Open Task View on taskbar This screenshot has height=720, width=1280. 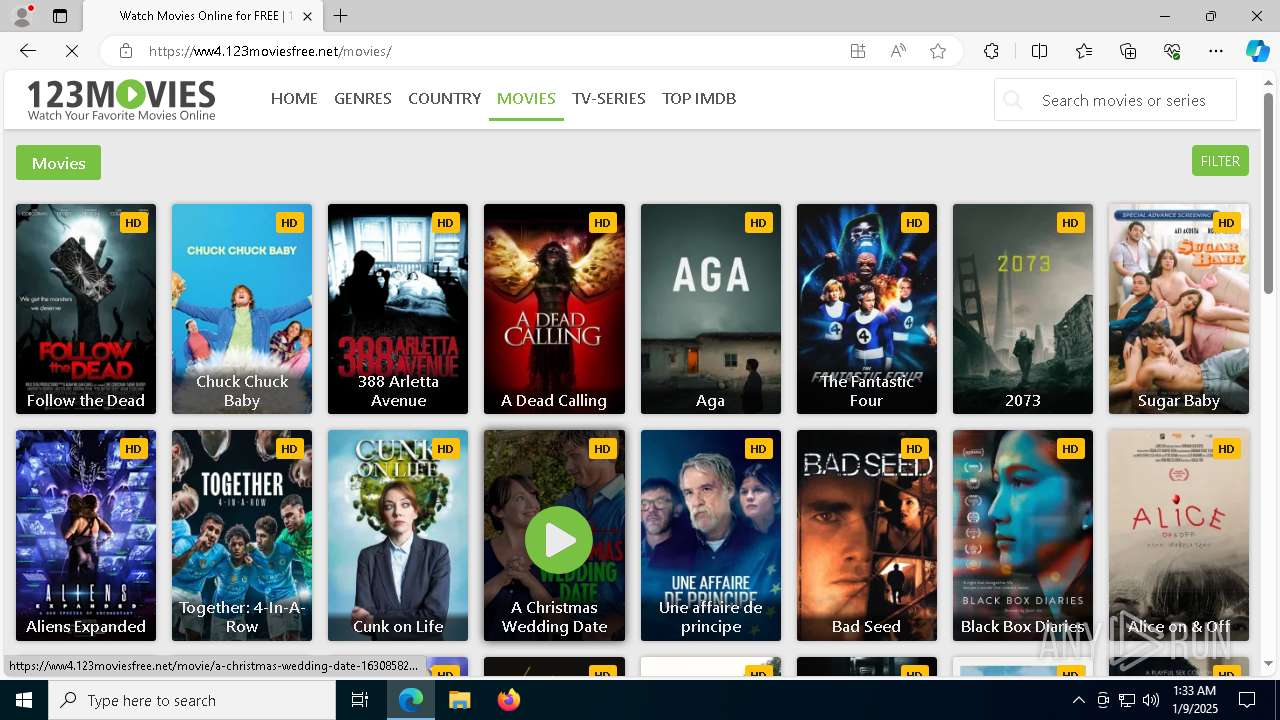pos(360,700)
